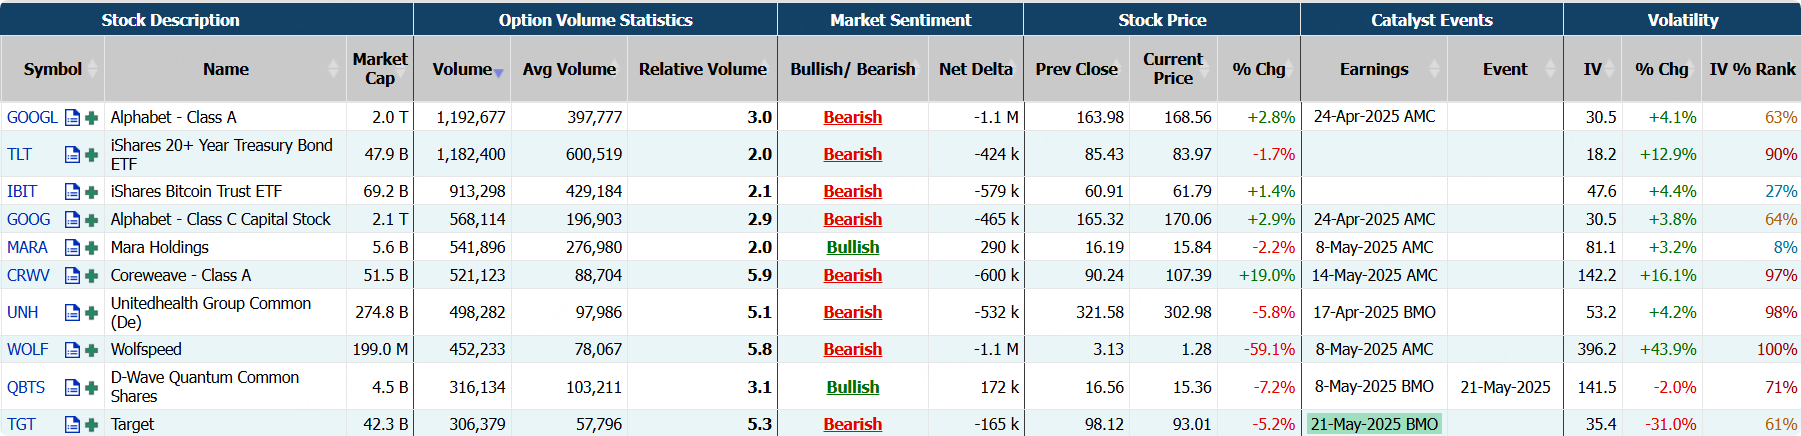Add QBTS with the green plus icon
This screenshot has height=436, width=1801.
coord(92,388)
